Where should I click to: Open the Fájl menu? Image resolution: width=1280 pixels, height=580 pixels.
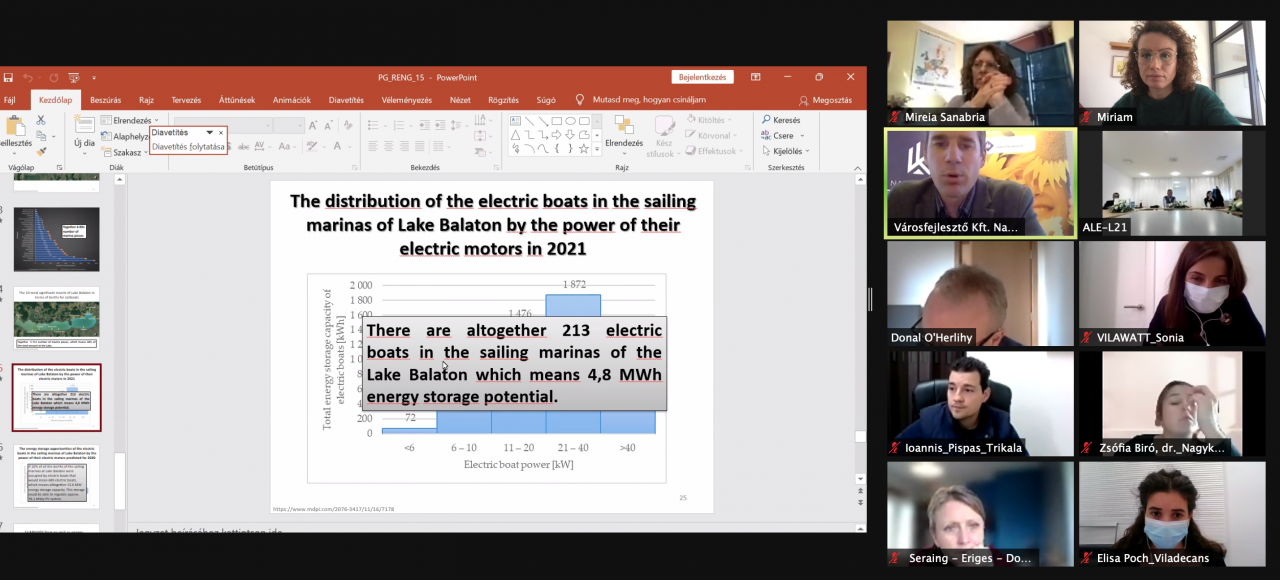click(x=9, y=100)
